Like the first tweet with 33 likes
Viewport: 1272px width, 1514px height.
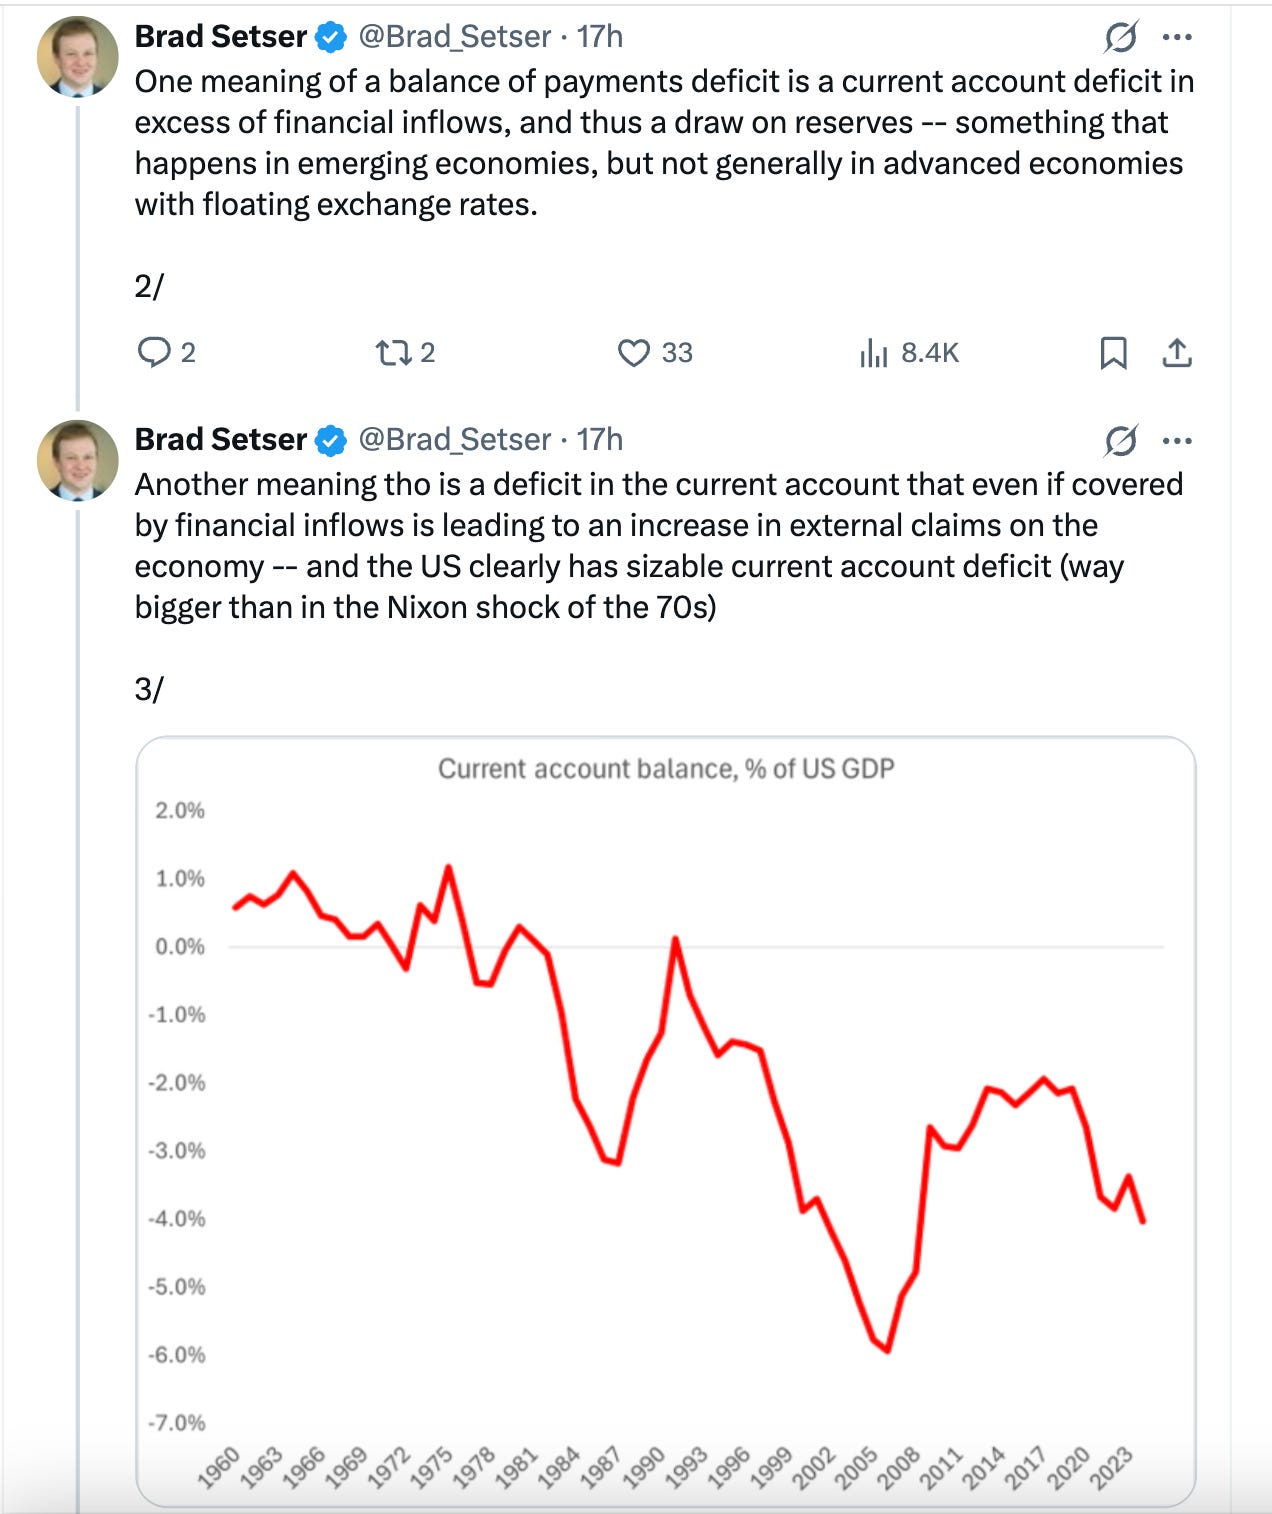(x=633, y=352)
